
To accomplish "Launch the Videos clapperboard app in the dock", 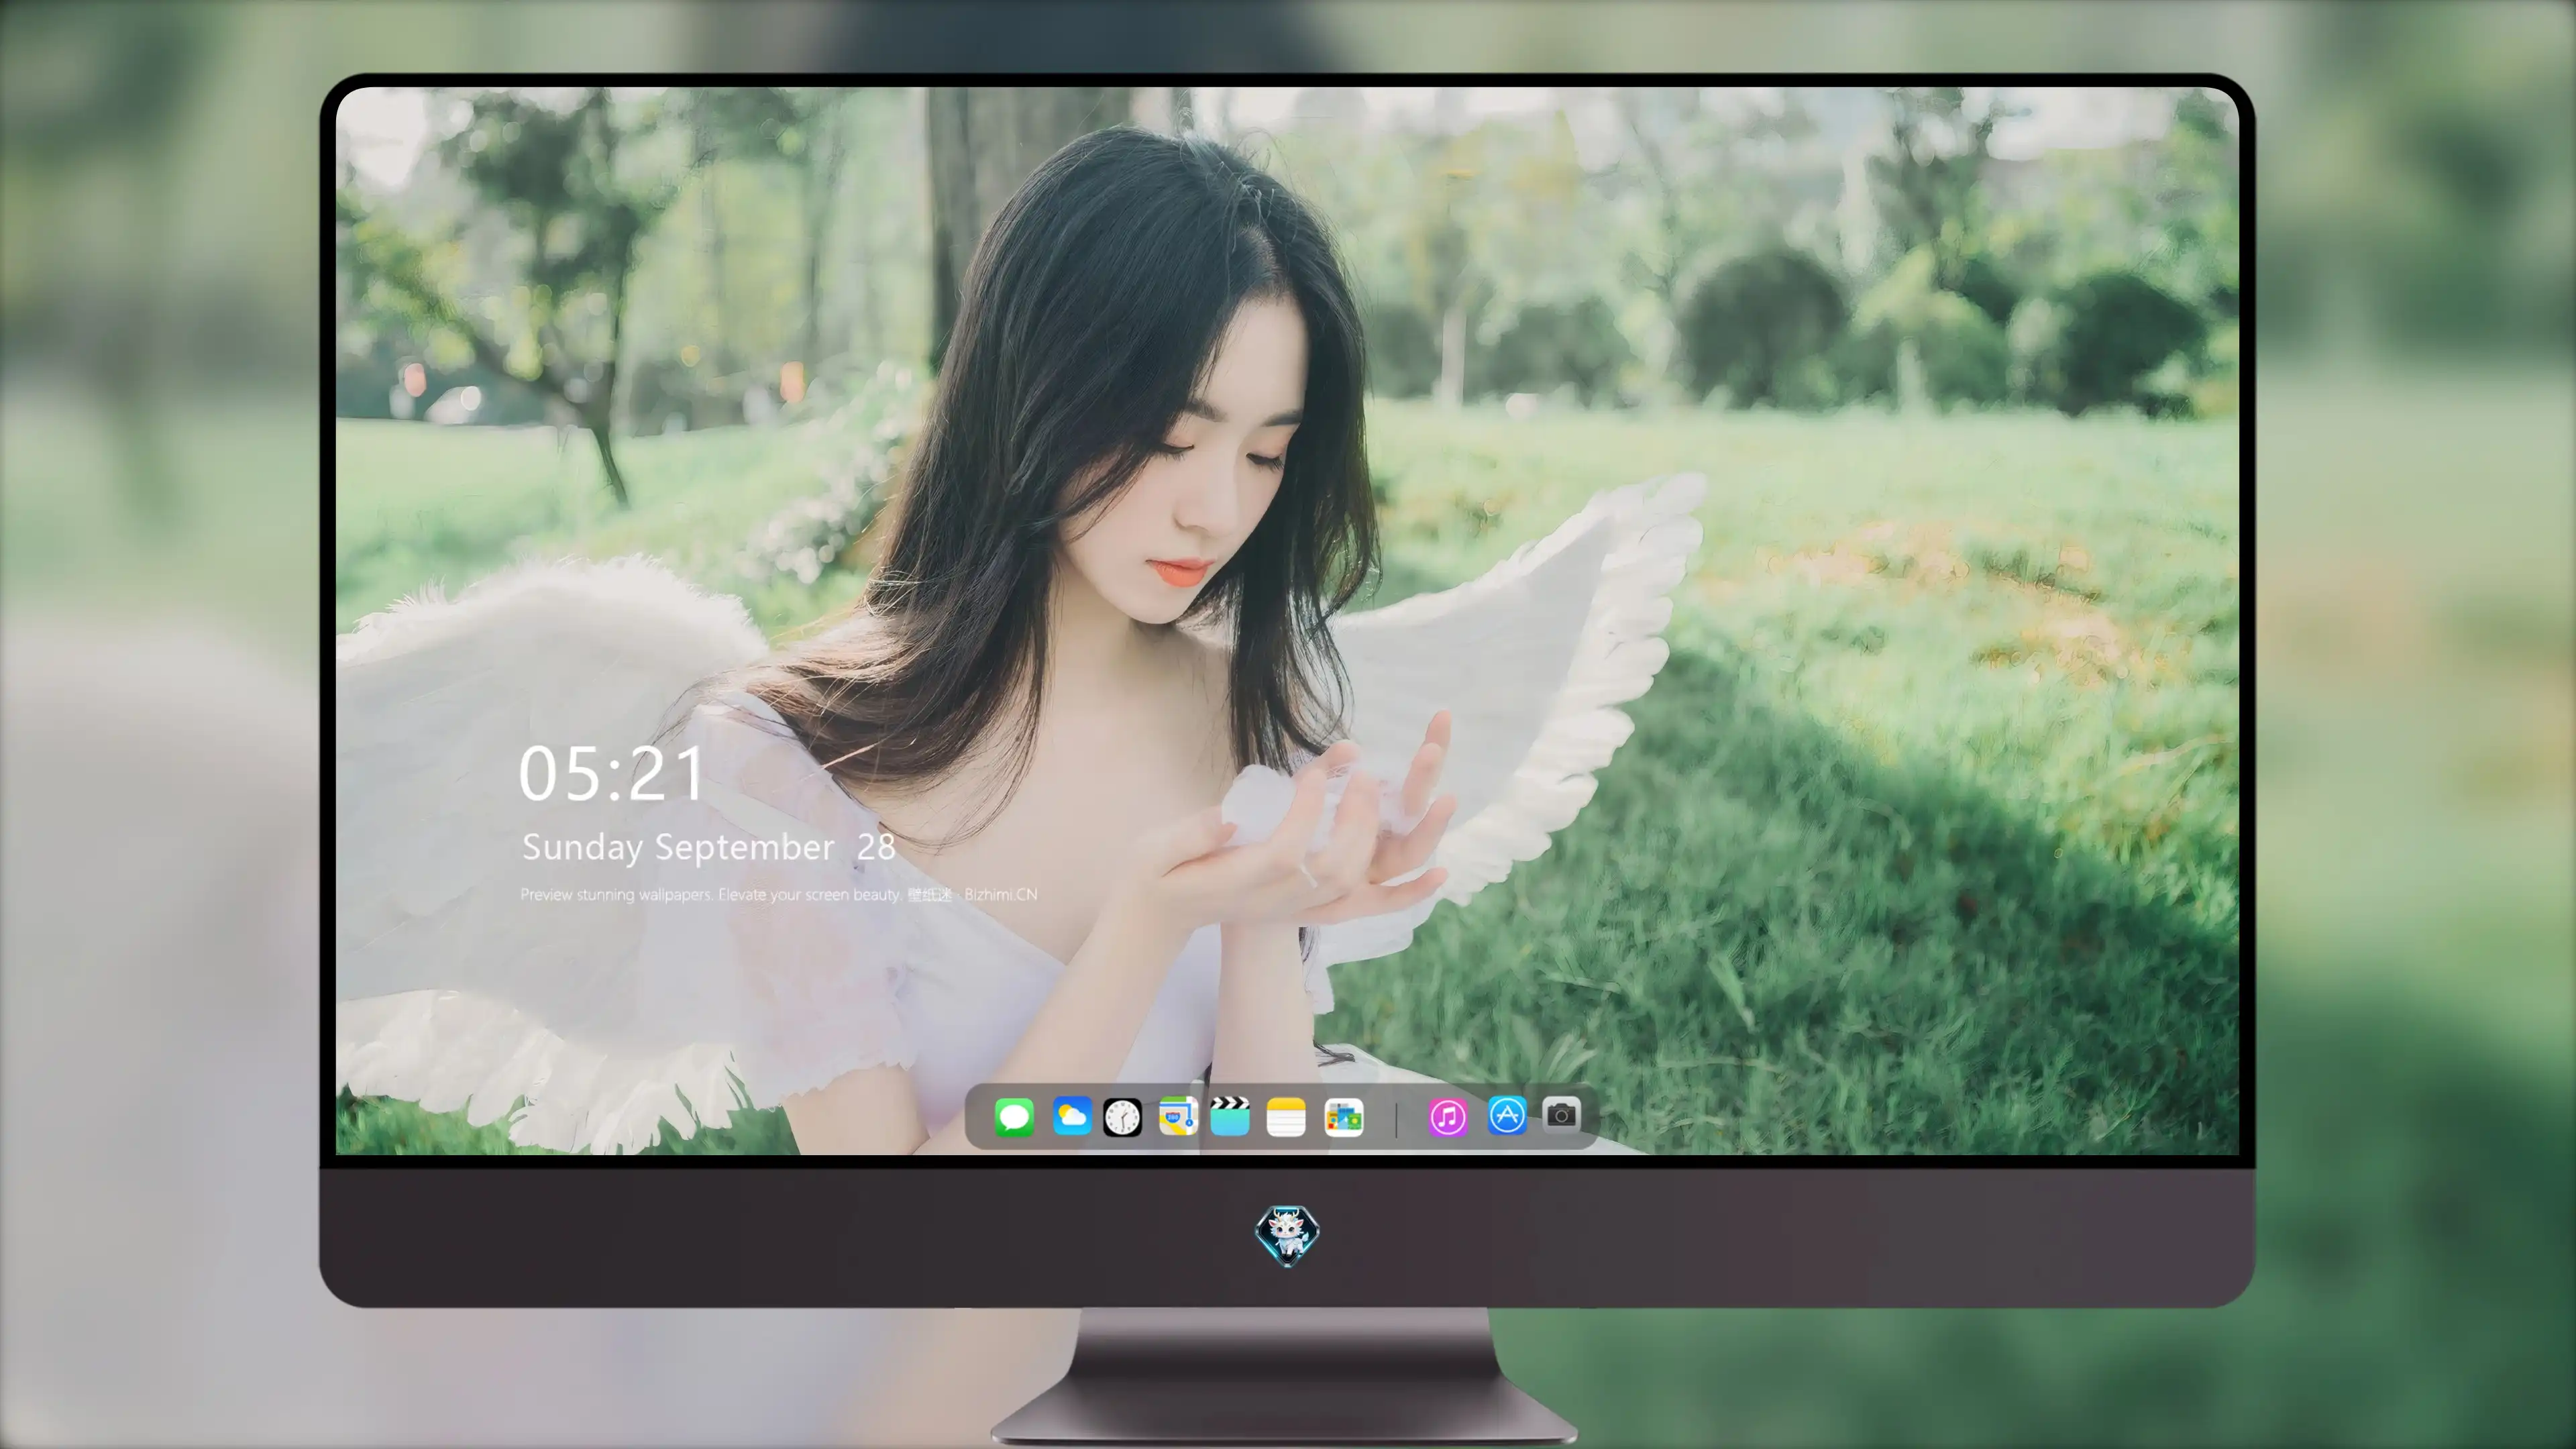I will [x=1230, y=1117].
